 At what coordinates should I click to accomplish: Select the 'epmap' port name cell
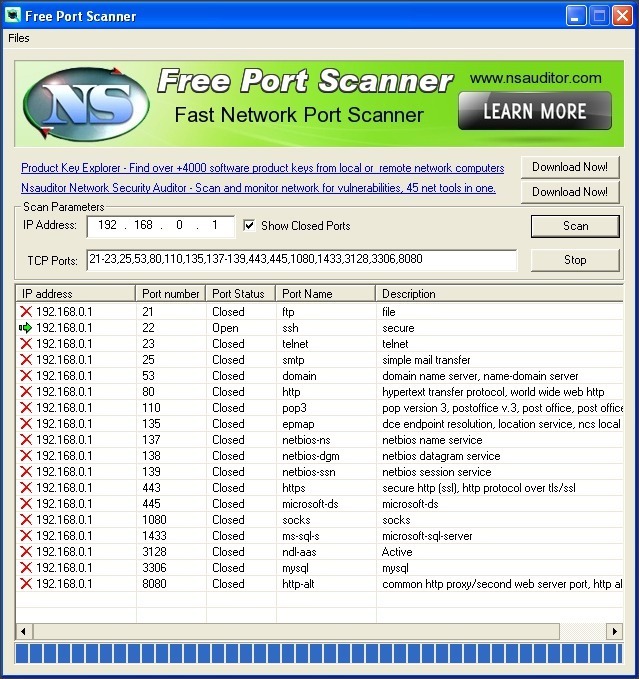coord(298,424)
